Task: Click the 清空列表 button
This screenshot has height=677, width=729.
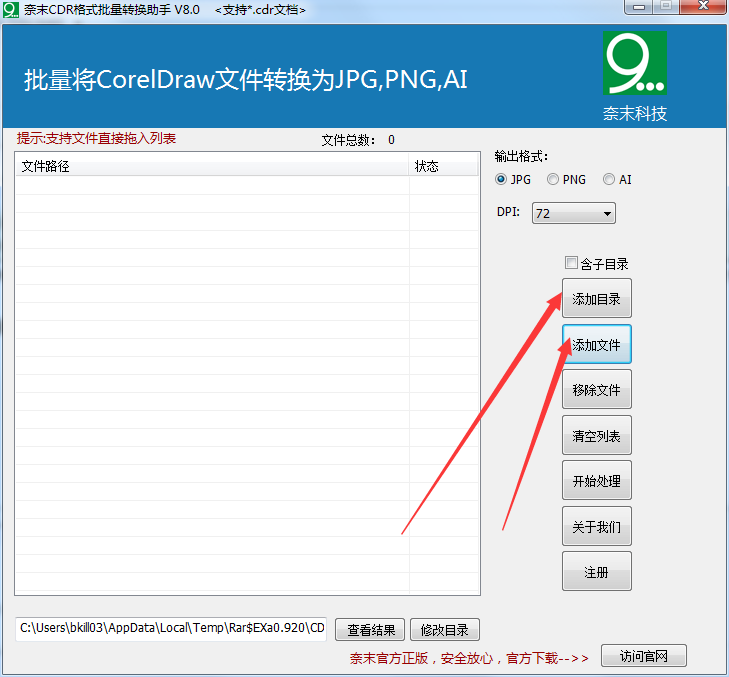Action: pyautogui.click(x=596, y=436)
